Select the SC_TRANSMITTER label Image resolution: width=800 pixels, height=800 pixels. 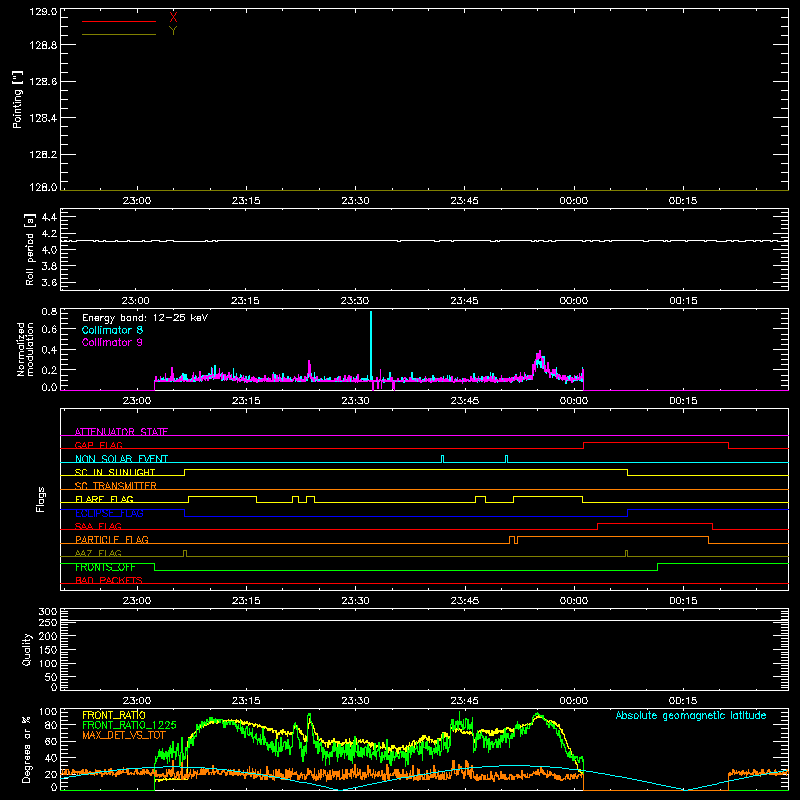pos(116,486)
